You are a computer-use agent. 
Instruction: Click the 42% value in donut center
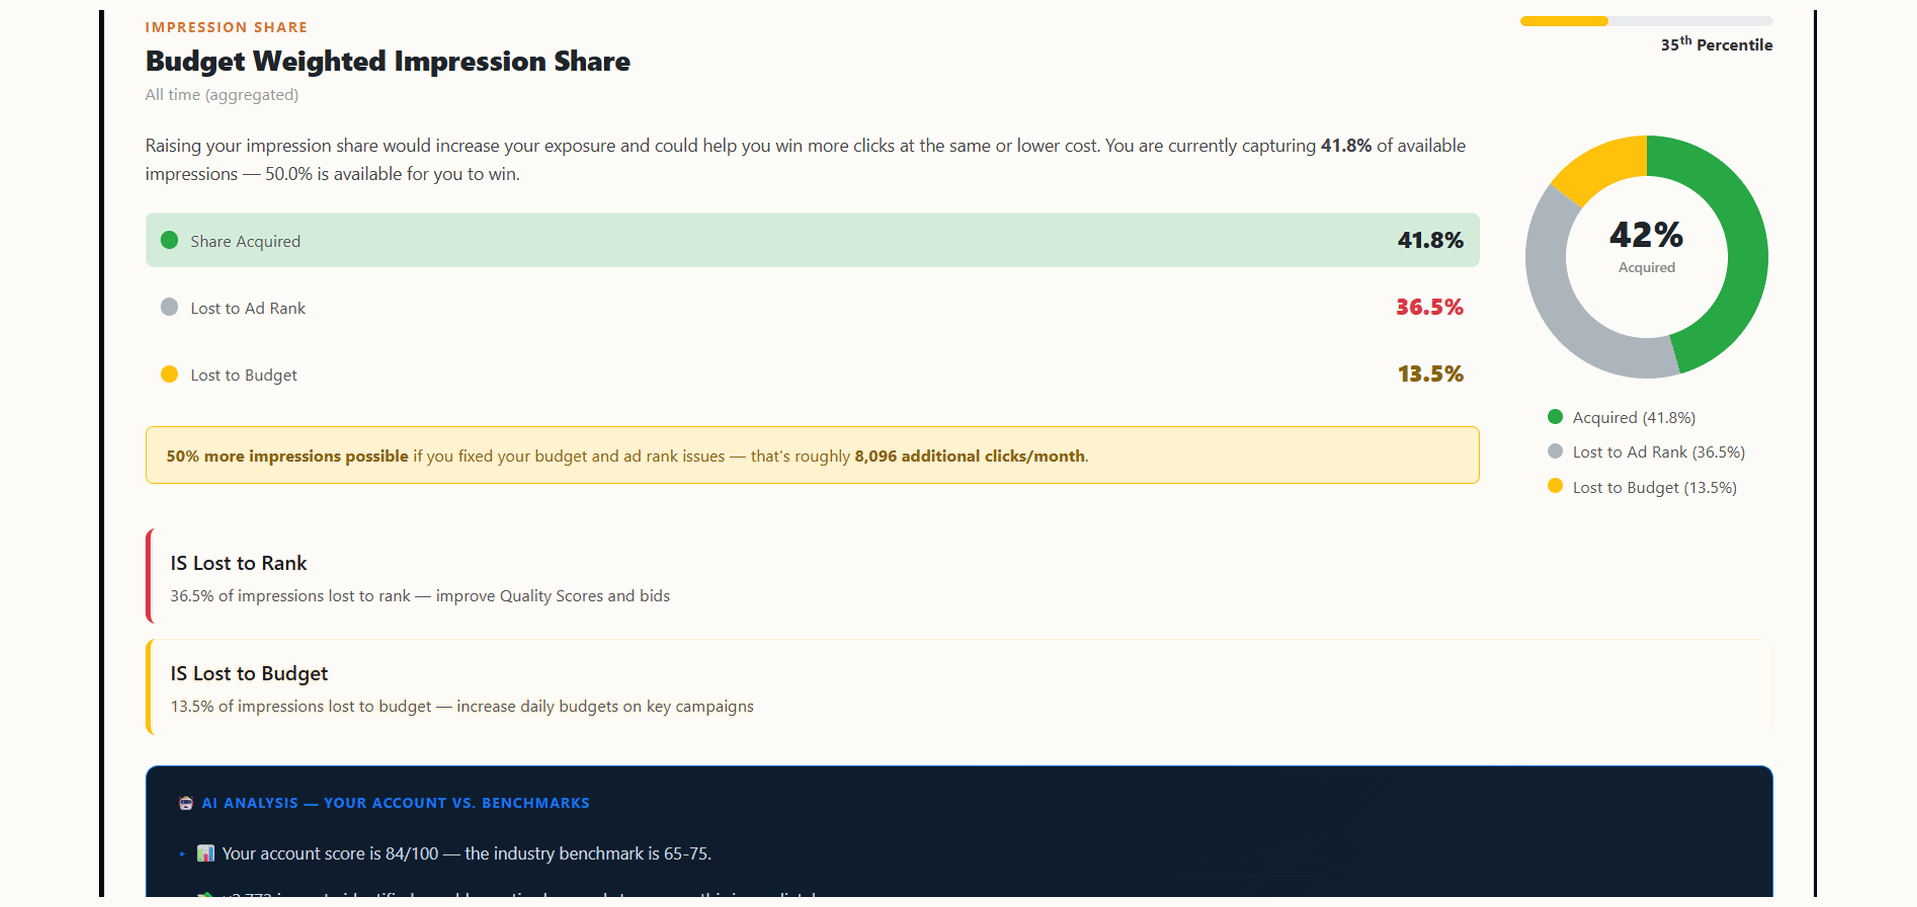click(1646, 235)
